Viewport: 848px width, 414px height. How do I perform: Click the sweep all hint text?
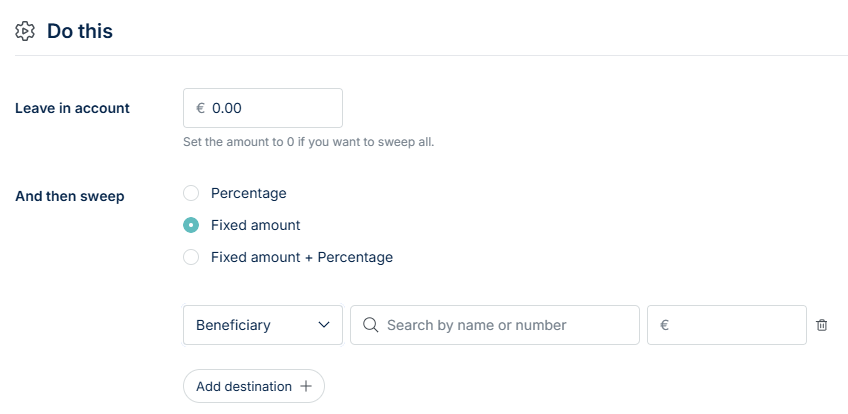[x=308, y=142]
